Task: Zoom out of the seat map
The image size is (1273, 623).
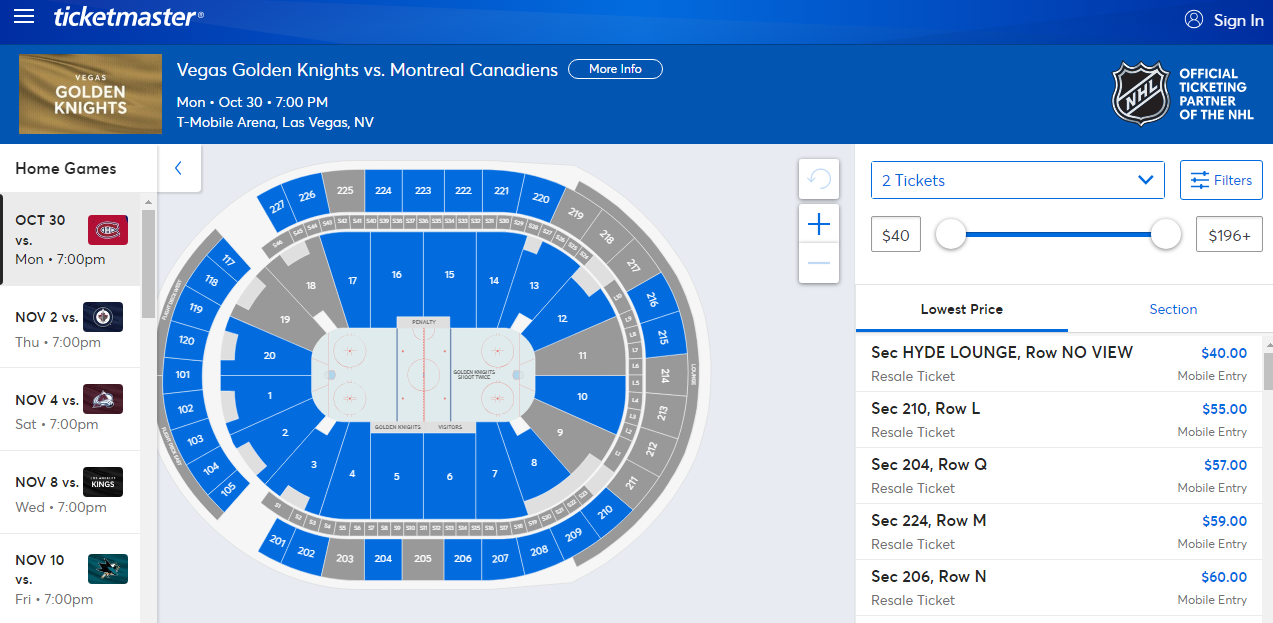Action: click(819, 263)
